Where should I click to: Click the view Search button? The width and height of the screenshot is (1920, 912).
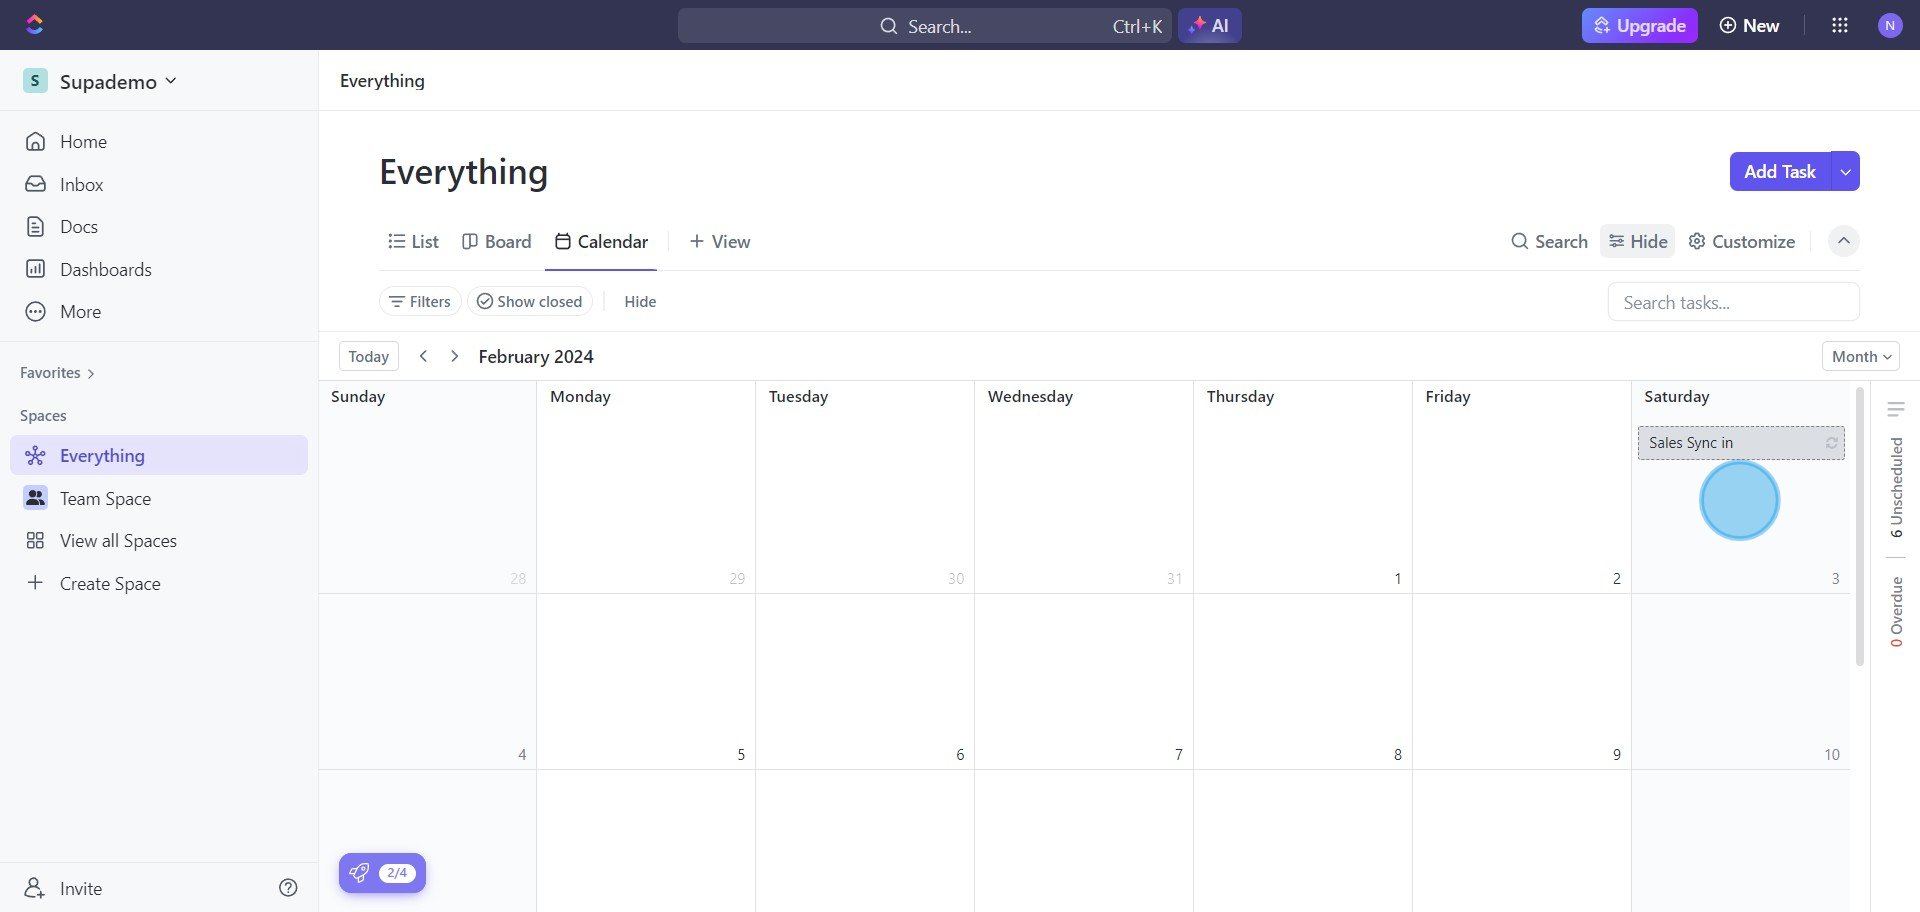point(1549,241)
